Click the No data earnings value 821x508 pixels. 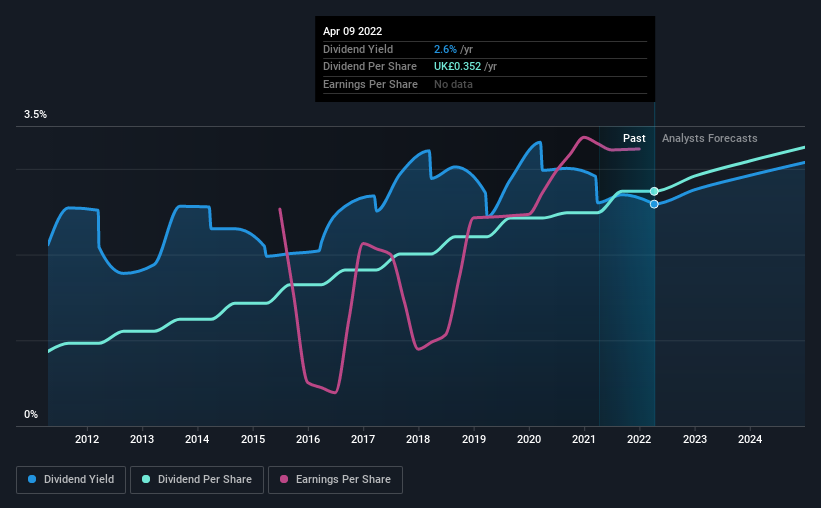pos(453,84)
